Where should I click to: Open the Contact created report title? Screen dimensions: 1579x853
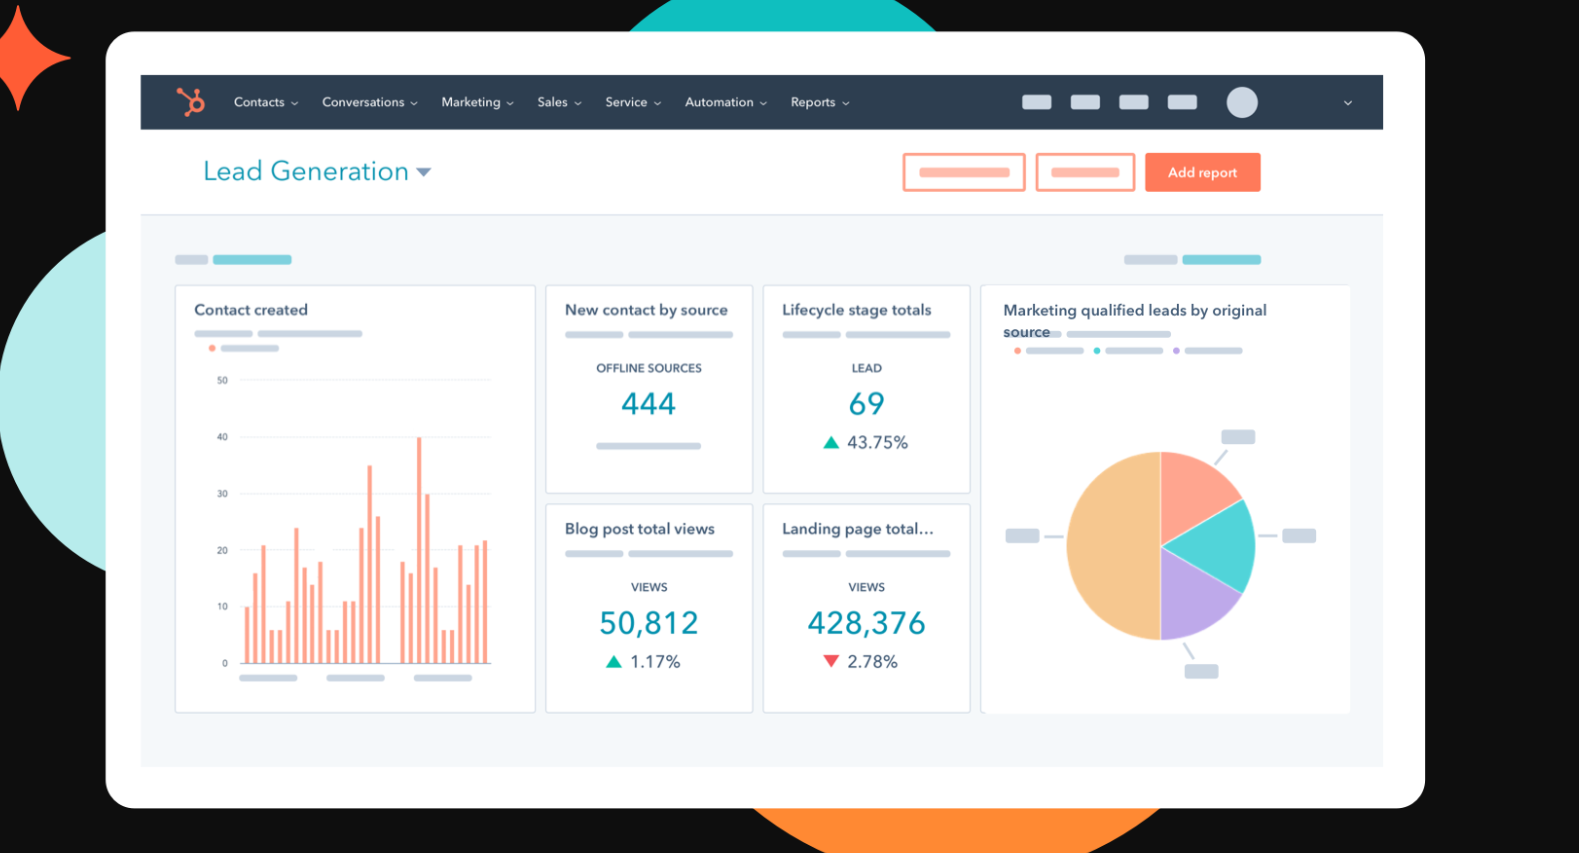251,310
